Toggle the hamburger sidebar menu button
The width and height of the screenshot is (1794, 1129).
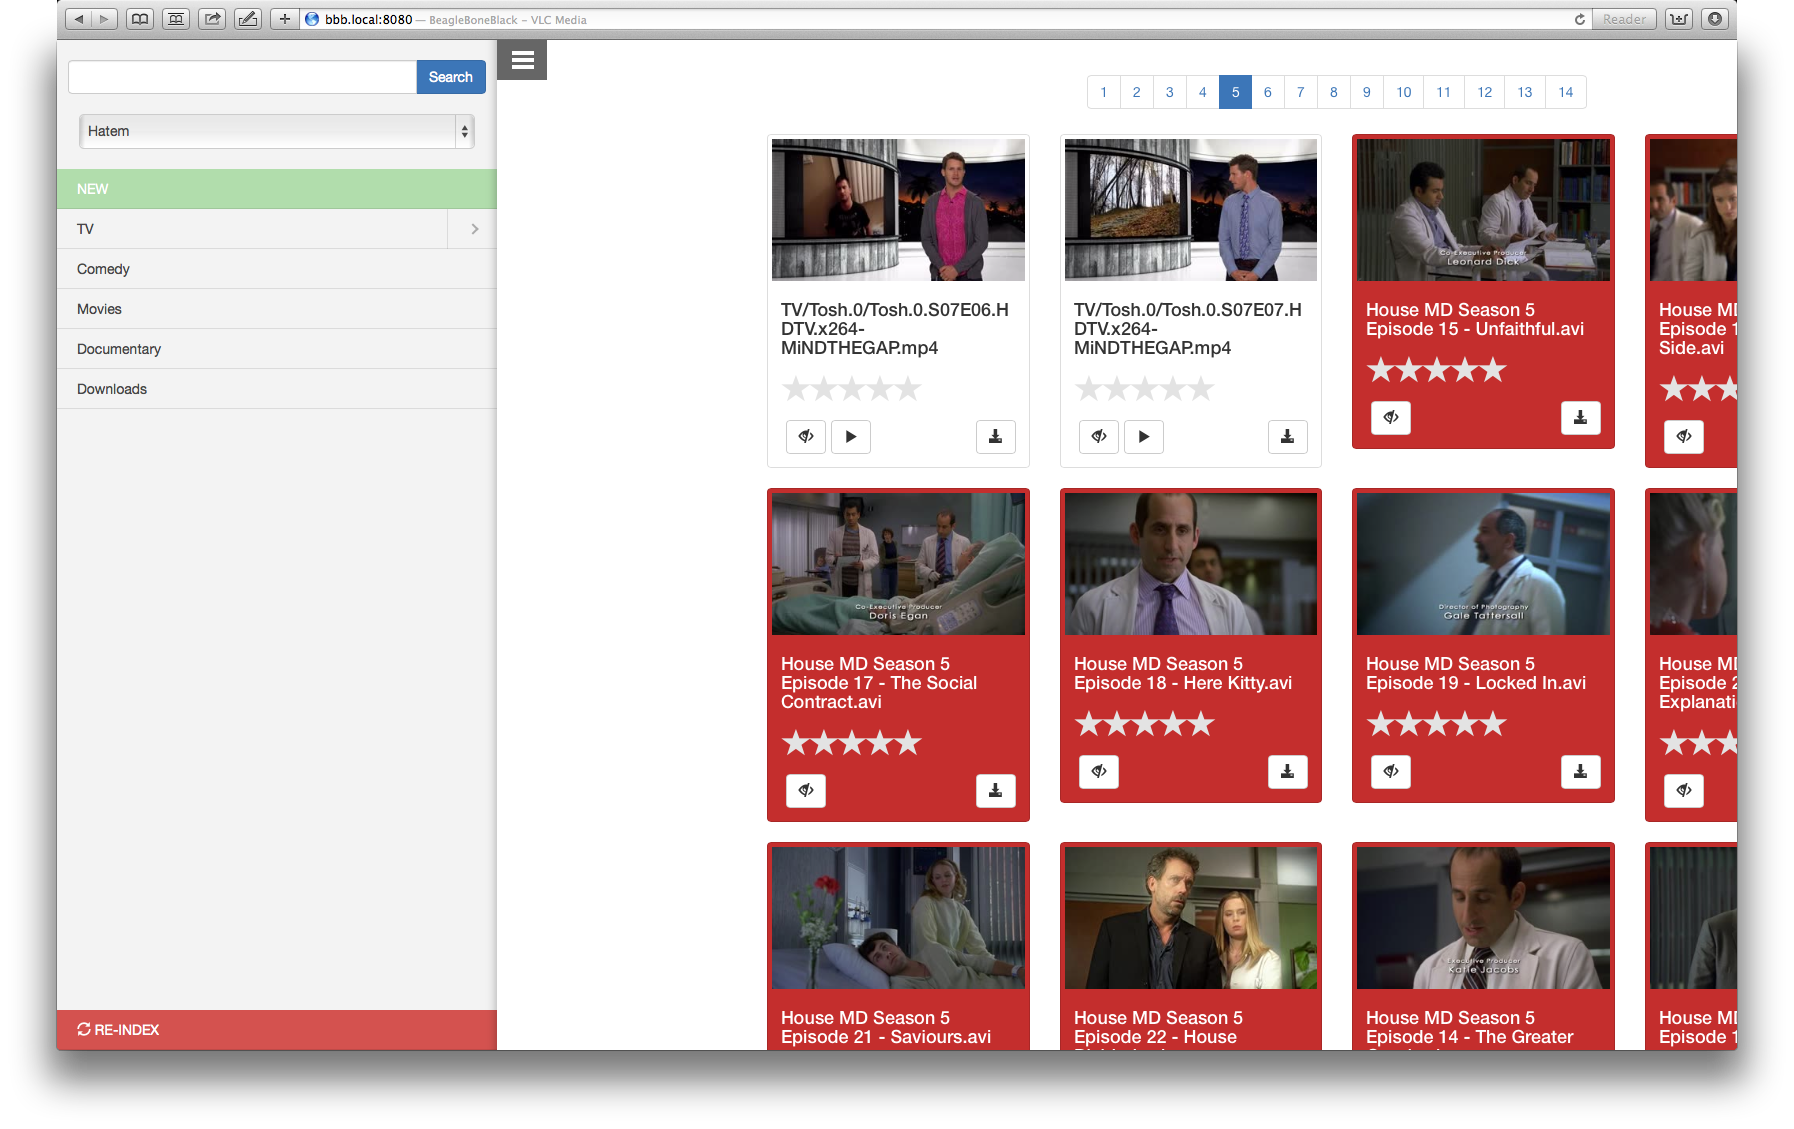click(522, 60)
